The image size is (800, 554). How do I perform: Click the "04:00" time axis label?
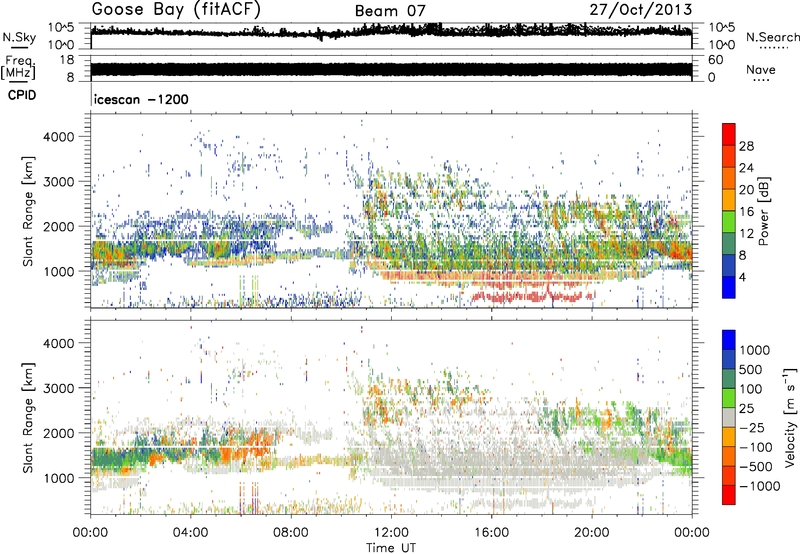coord(191,533)
